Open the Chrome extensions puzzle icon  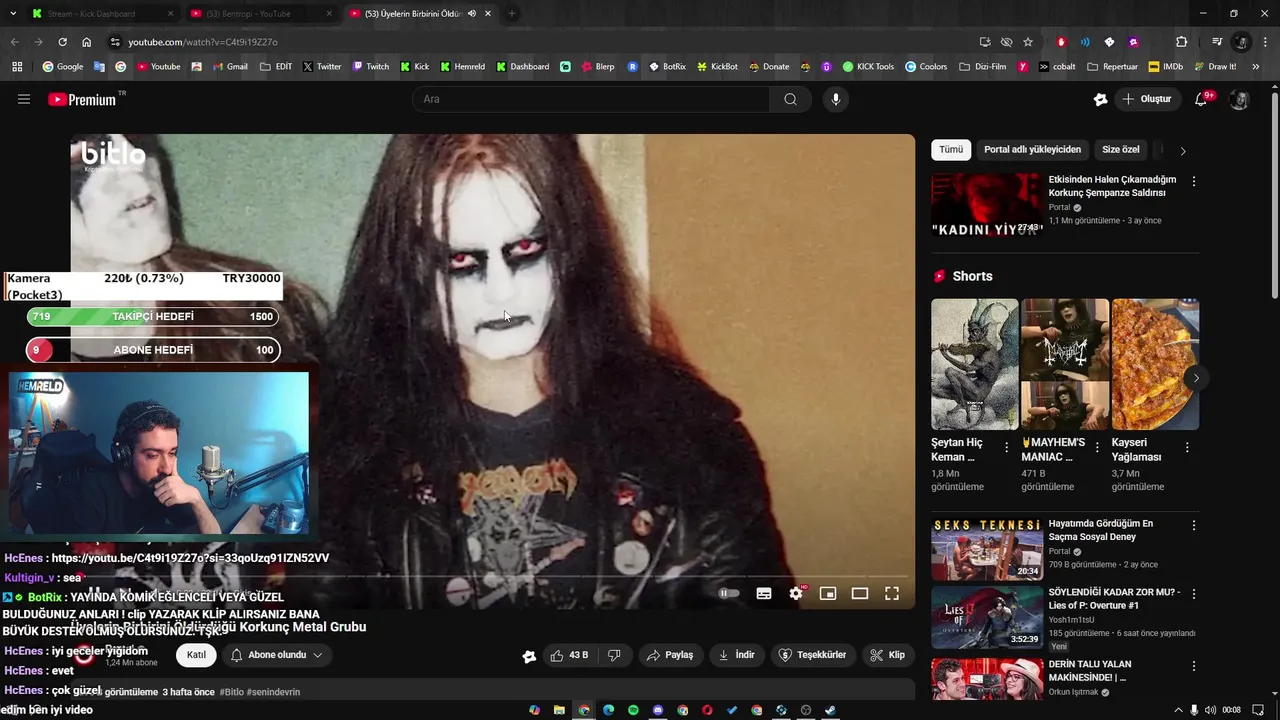coord(1182,42)
